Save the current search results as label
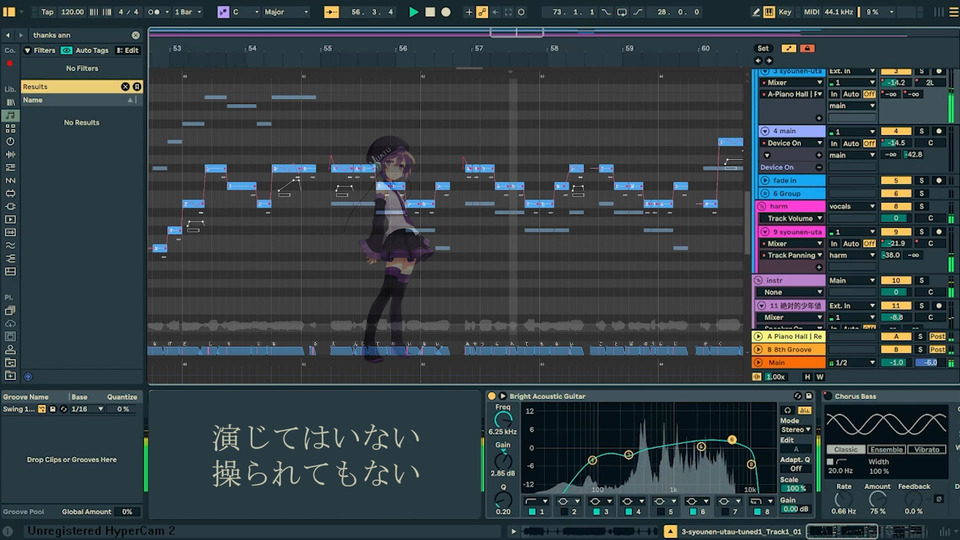 click(x=137, y=87)
